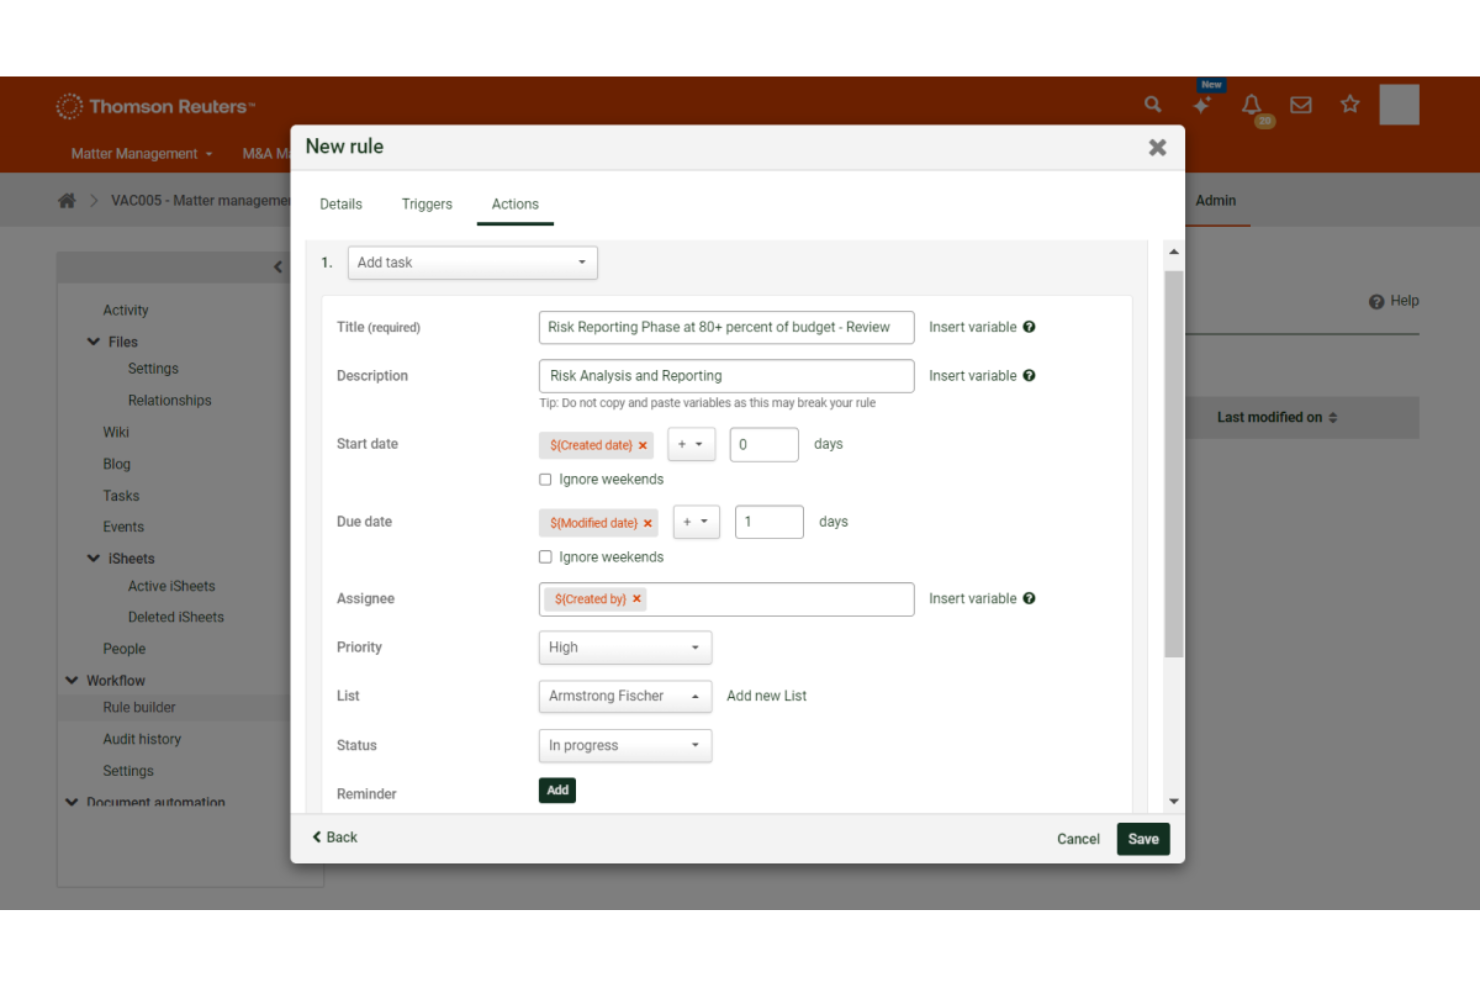Open the envelope messages icon
The width and height of the screenshot is (1480, 987).
1301,104
